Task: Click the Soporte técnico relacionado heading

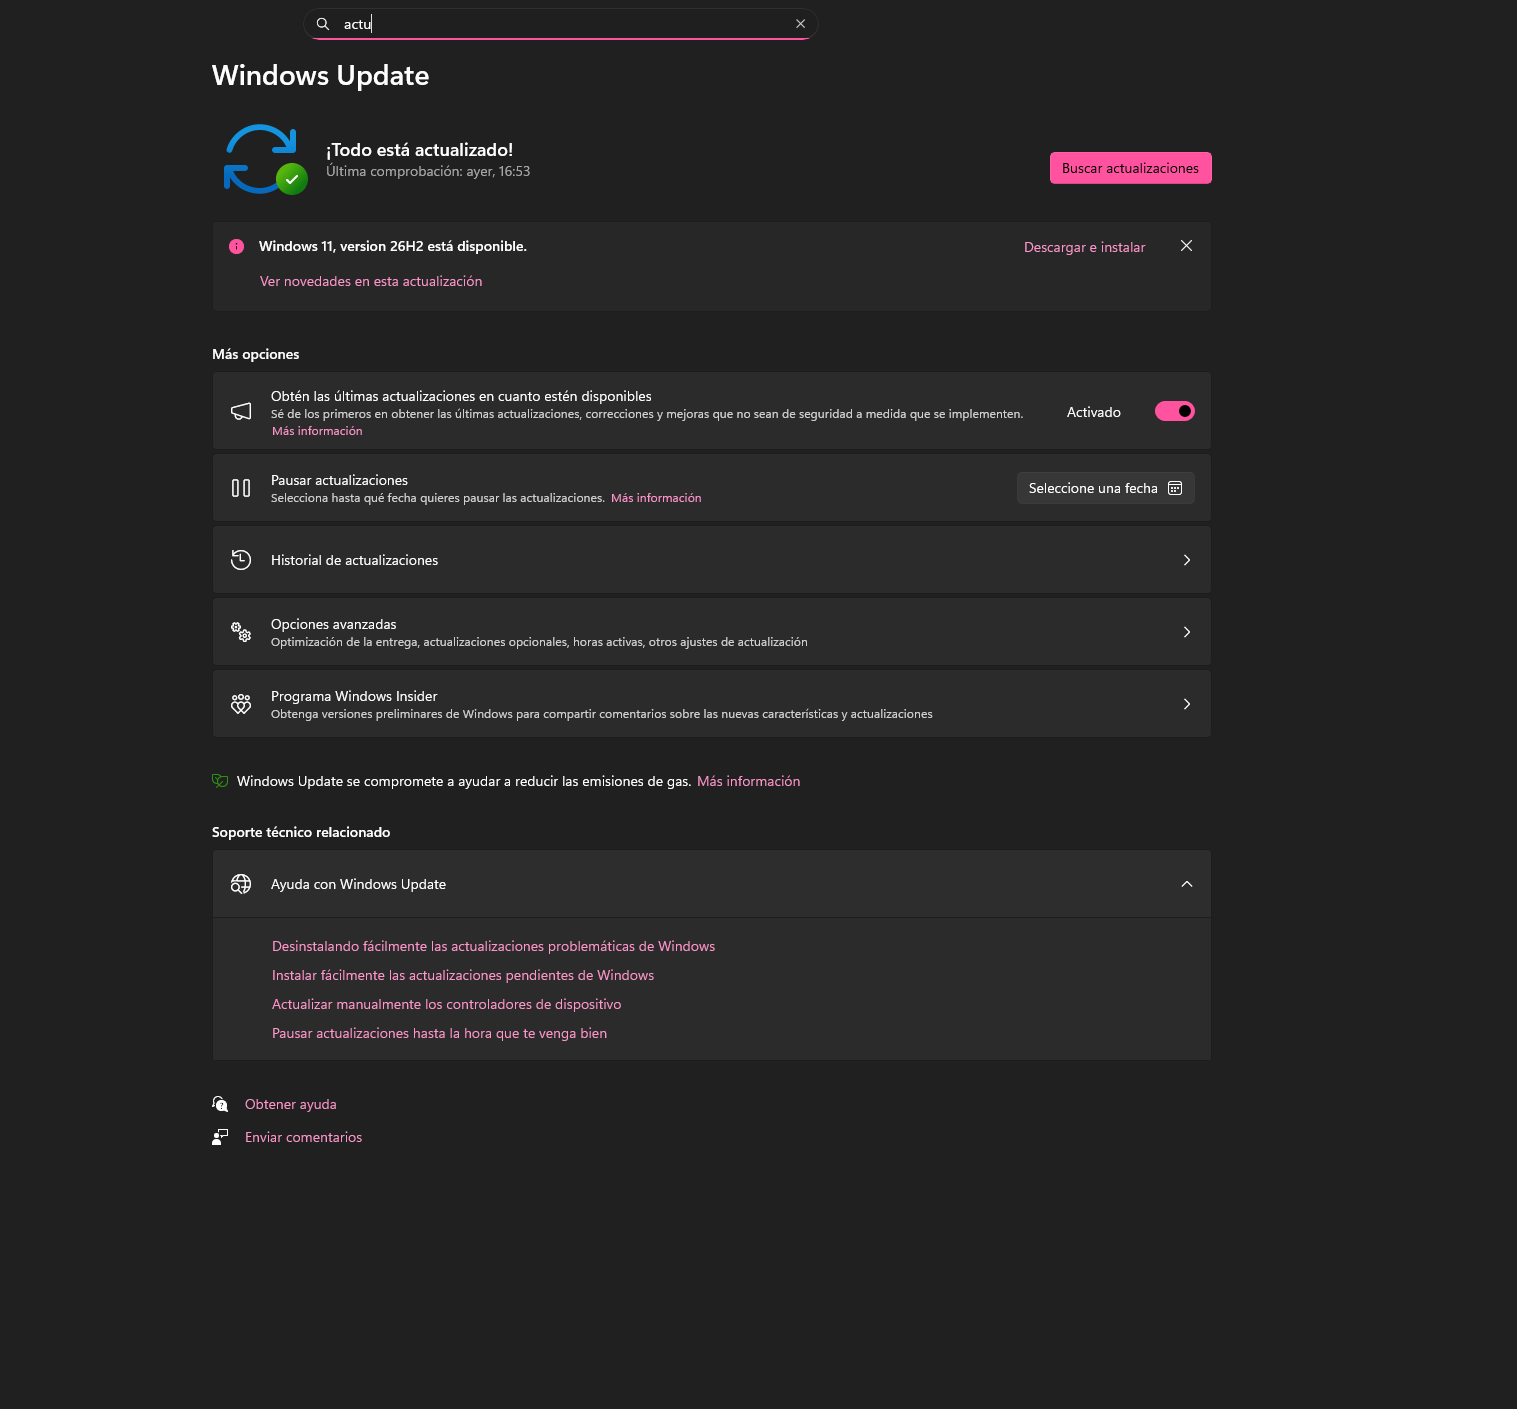Action: pyautogui.click(x=301, y=832)
